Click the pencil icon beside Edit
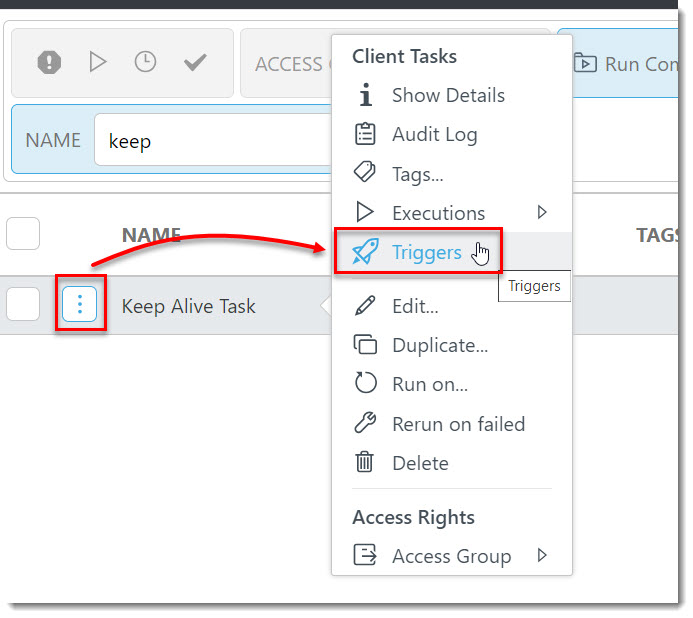The width and height of the screenshot is (693, 618). click(365, 305)
